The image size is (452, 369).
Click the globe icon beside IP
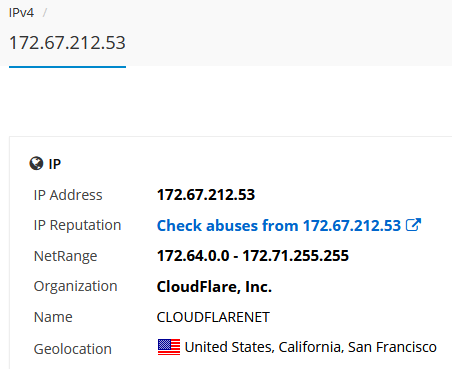point(36,164)
